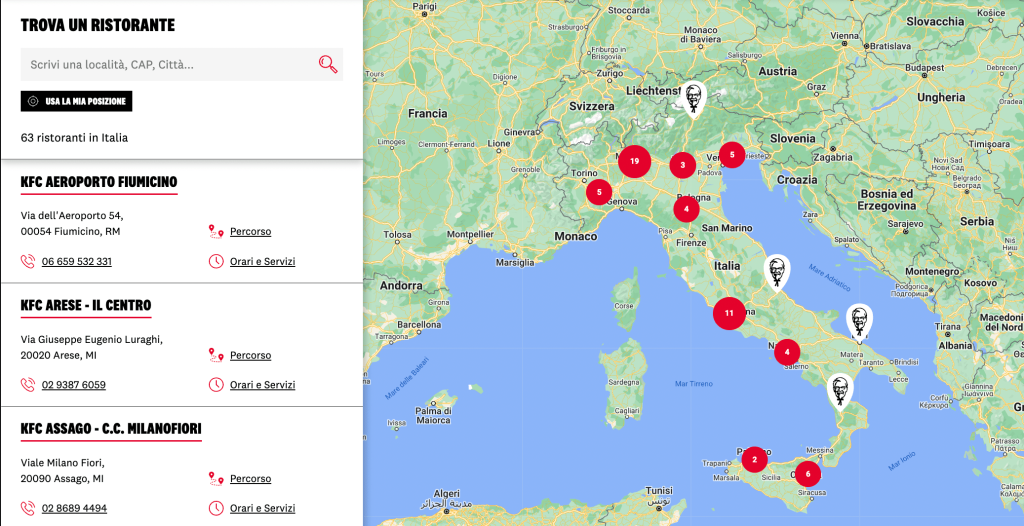1024x526 pixels.
Task: Open Orari e Servizi for KFC Assago
Action: 263,508
